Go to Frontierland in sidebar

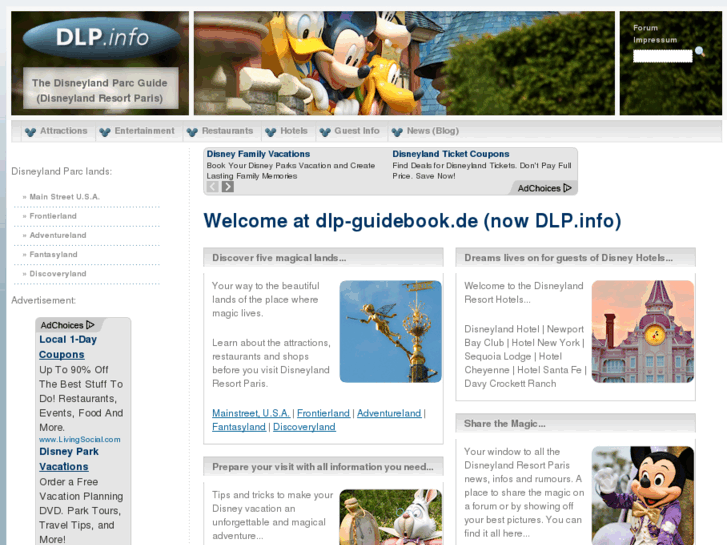click(x=53, y=216)
